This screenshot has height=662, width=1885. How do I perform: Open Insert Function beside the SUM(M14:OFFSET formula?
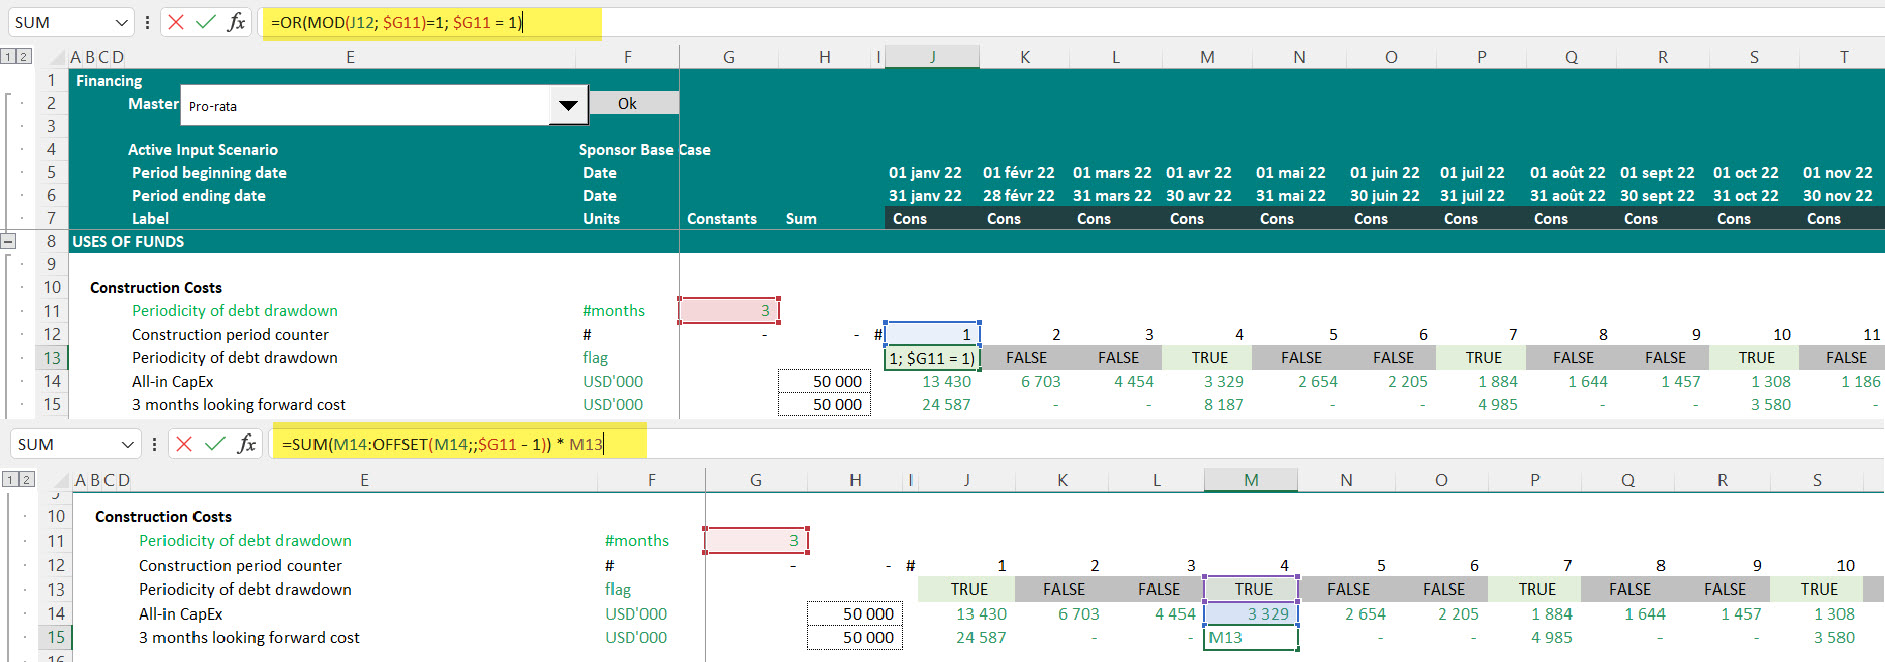247,444
